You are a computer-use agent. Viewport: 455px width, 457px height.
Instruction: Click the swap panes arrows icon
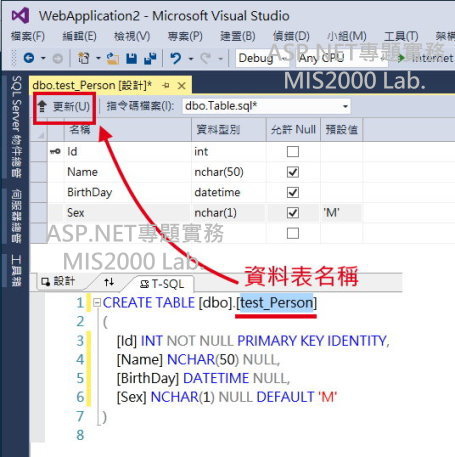tap(109, 282)
